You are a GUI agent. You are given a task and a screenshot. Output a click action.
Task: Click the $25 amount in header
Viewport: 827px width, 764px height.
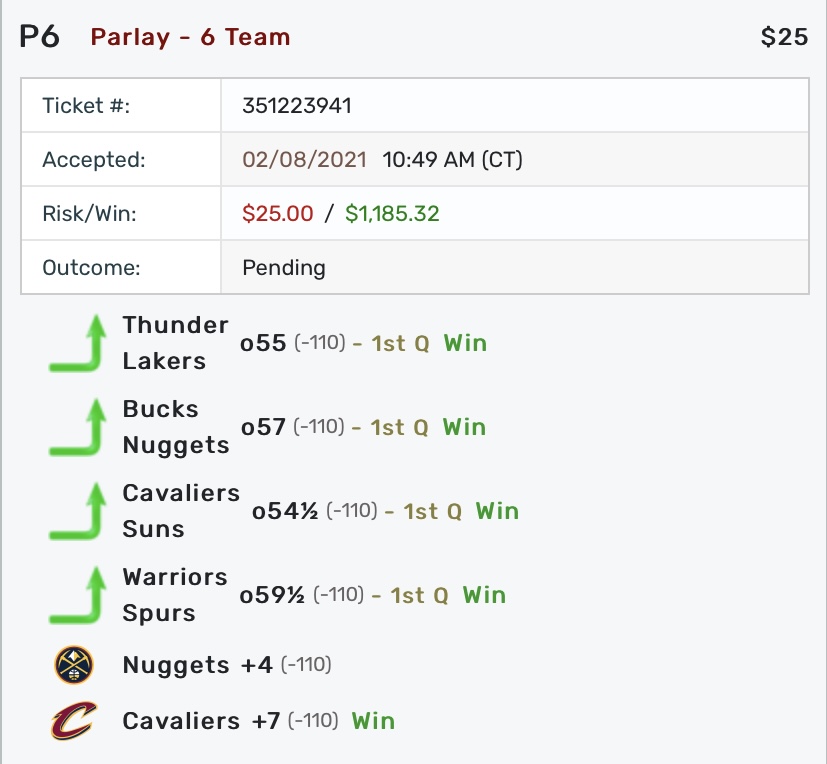(x=784, y=38)
